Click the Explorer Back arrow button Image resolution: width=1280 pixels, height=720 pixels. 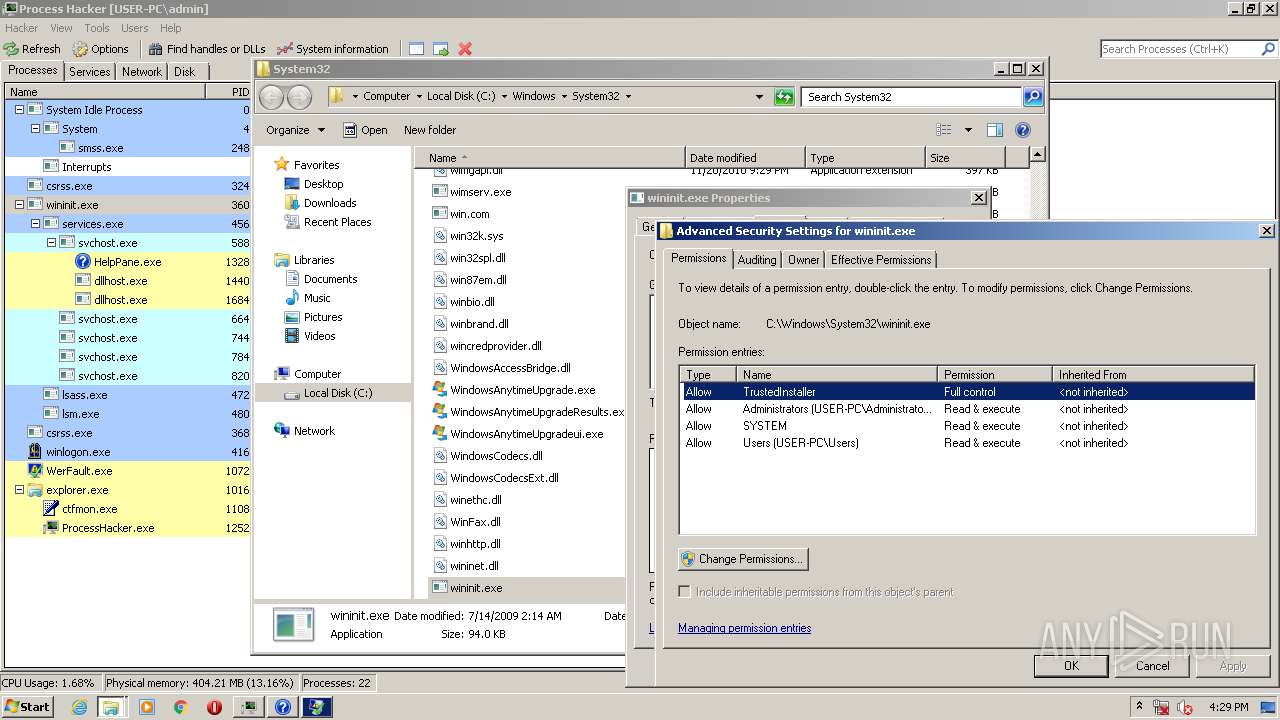point(272,97)
